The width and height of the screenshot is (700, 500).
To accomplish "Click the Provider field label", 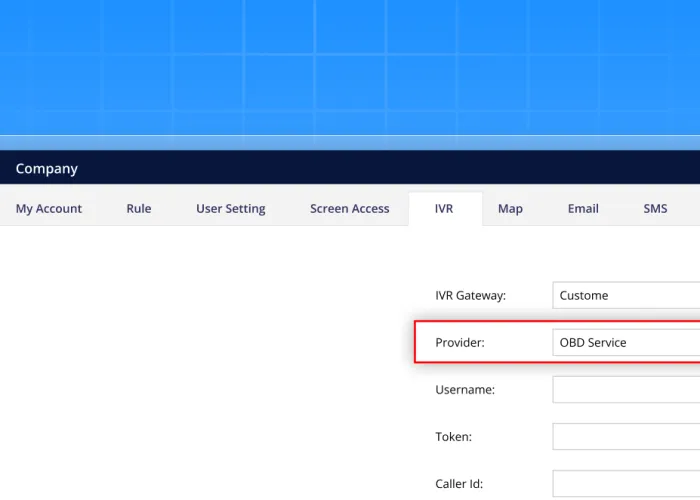I will click(460, 343).
